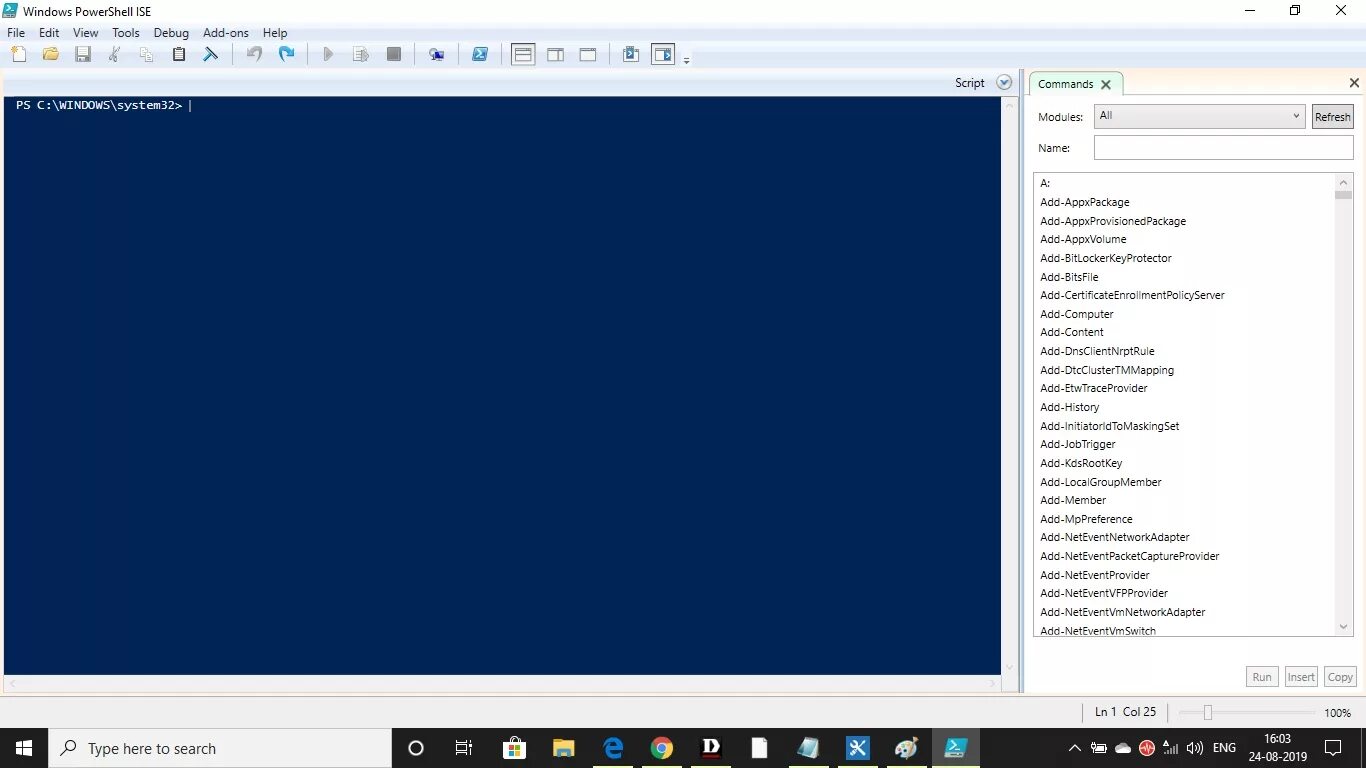1366x768 pixels.
Task: Select Add-Computer command
Action: [x=1077, y=314]
